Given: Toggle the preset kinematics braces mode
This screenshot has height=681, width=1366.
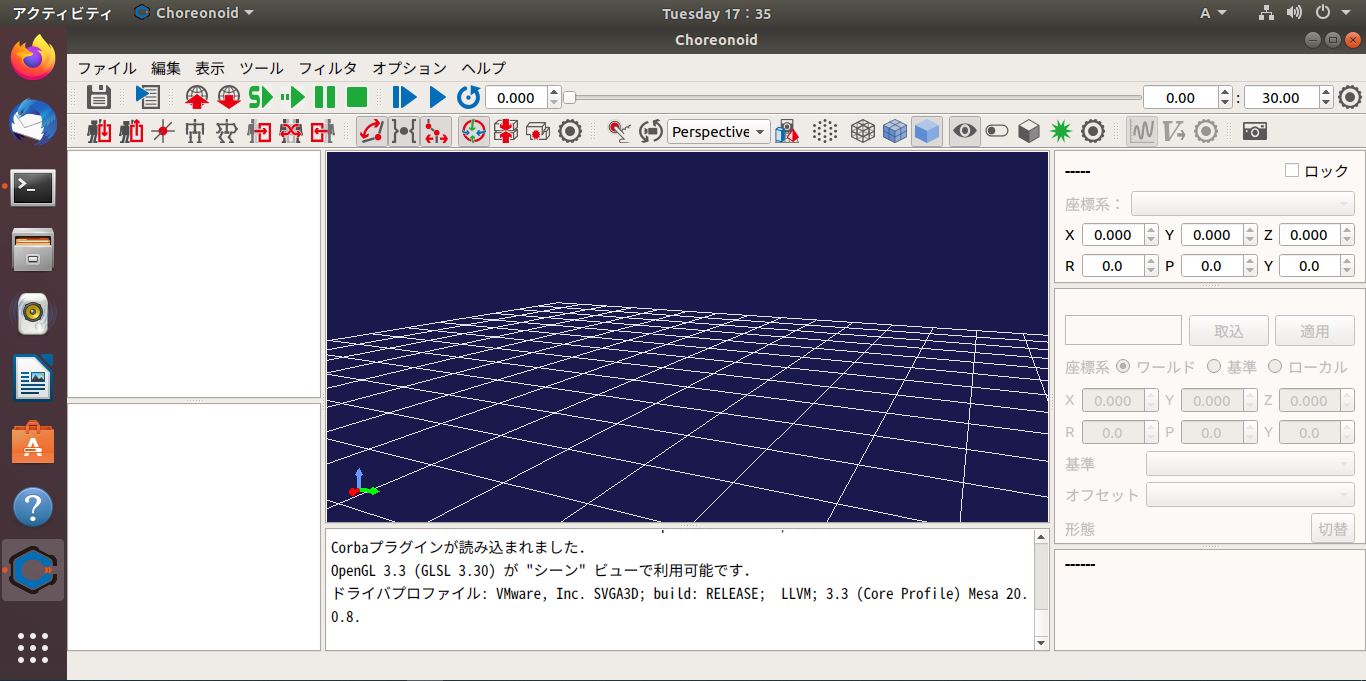Looking at the screenshot, I should click(x=404, y=131).
